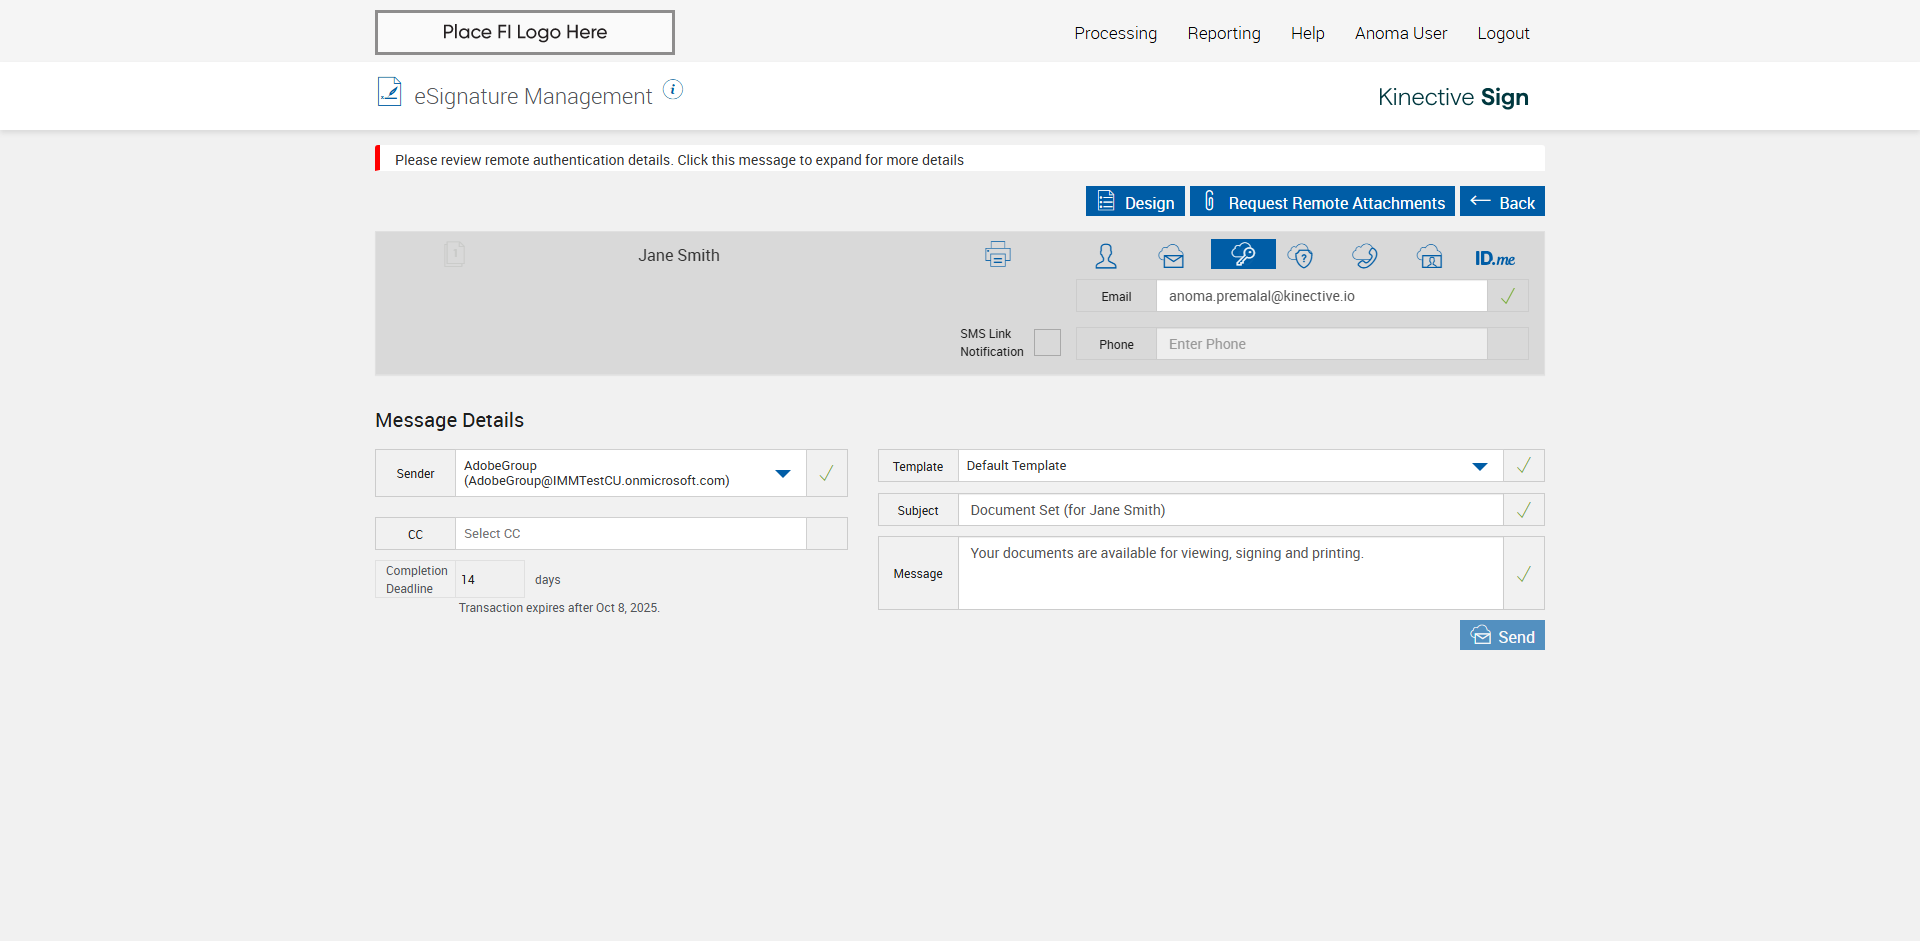Open the Reporting menu
The height and width of the screenshot is (941, 1920).
1224,33
